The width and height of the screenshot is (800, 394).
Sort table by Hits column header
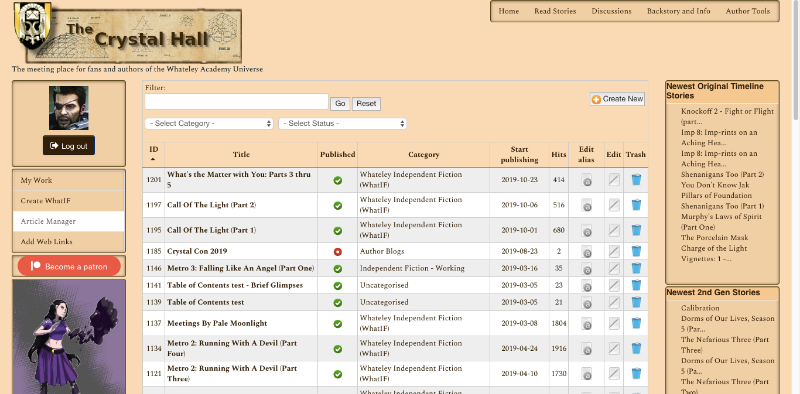pos(559,155)
